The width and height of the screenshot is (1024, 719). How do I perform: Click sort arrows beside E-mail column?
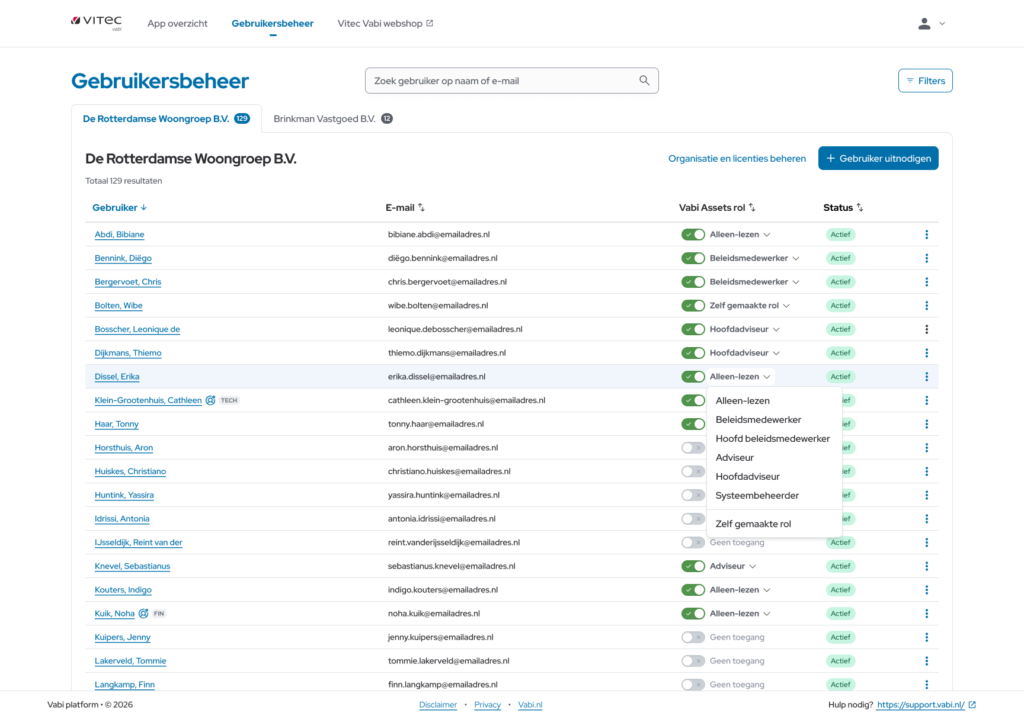[421, 208]
